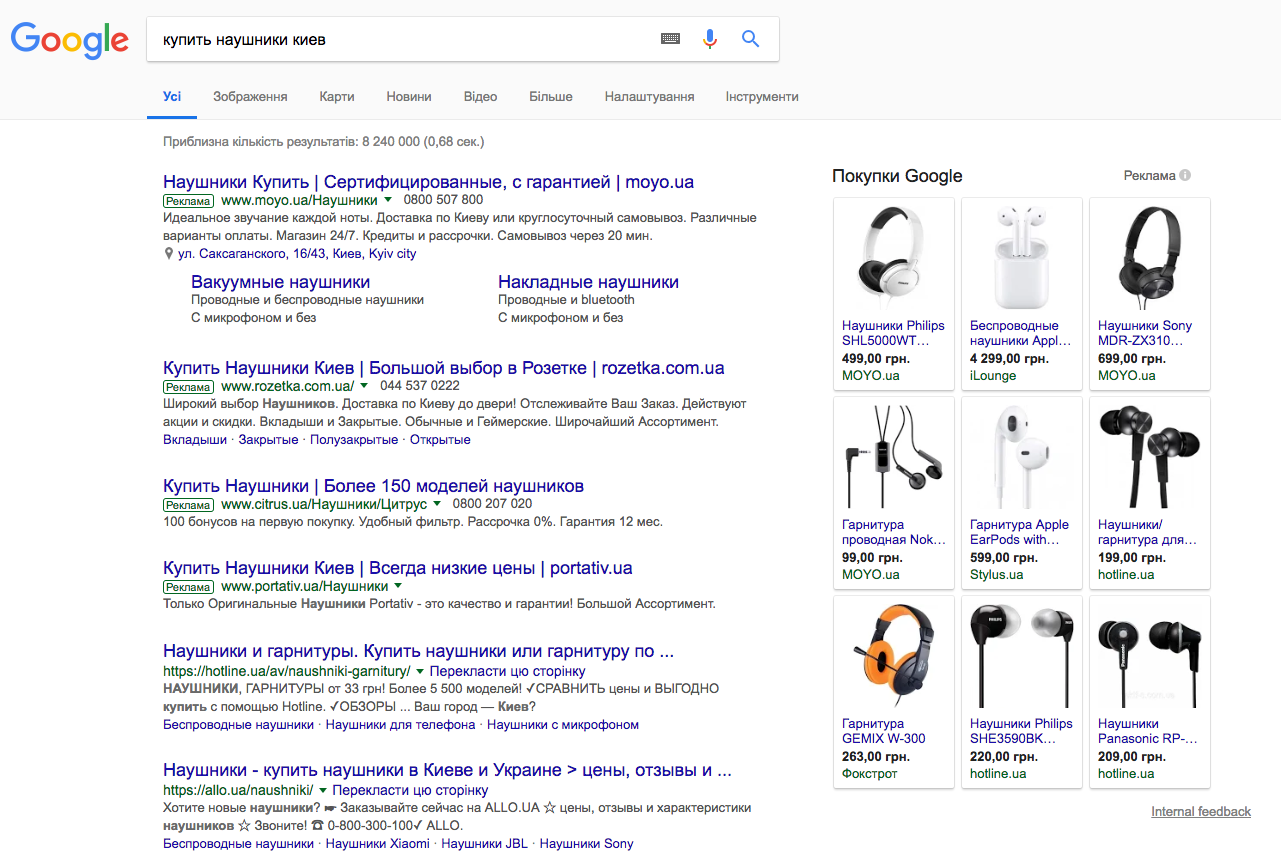
Task: Click the map pin icon by Саксаганського address
Action: coord(169,254)
